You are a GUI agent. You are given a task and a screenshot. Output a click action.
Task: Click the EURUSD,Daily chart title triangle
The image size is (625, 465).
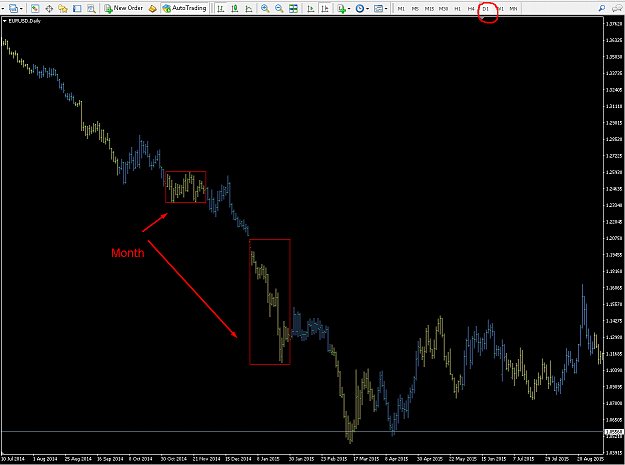5,21
